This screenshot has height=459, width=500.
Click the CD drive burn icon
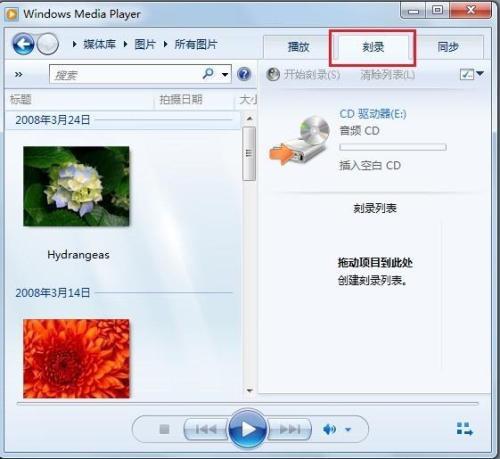300,140
